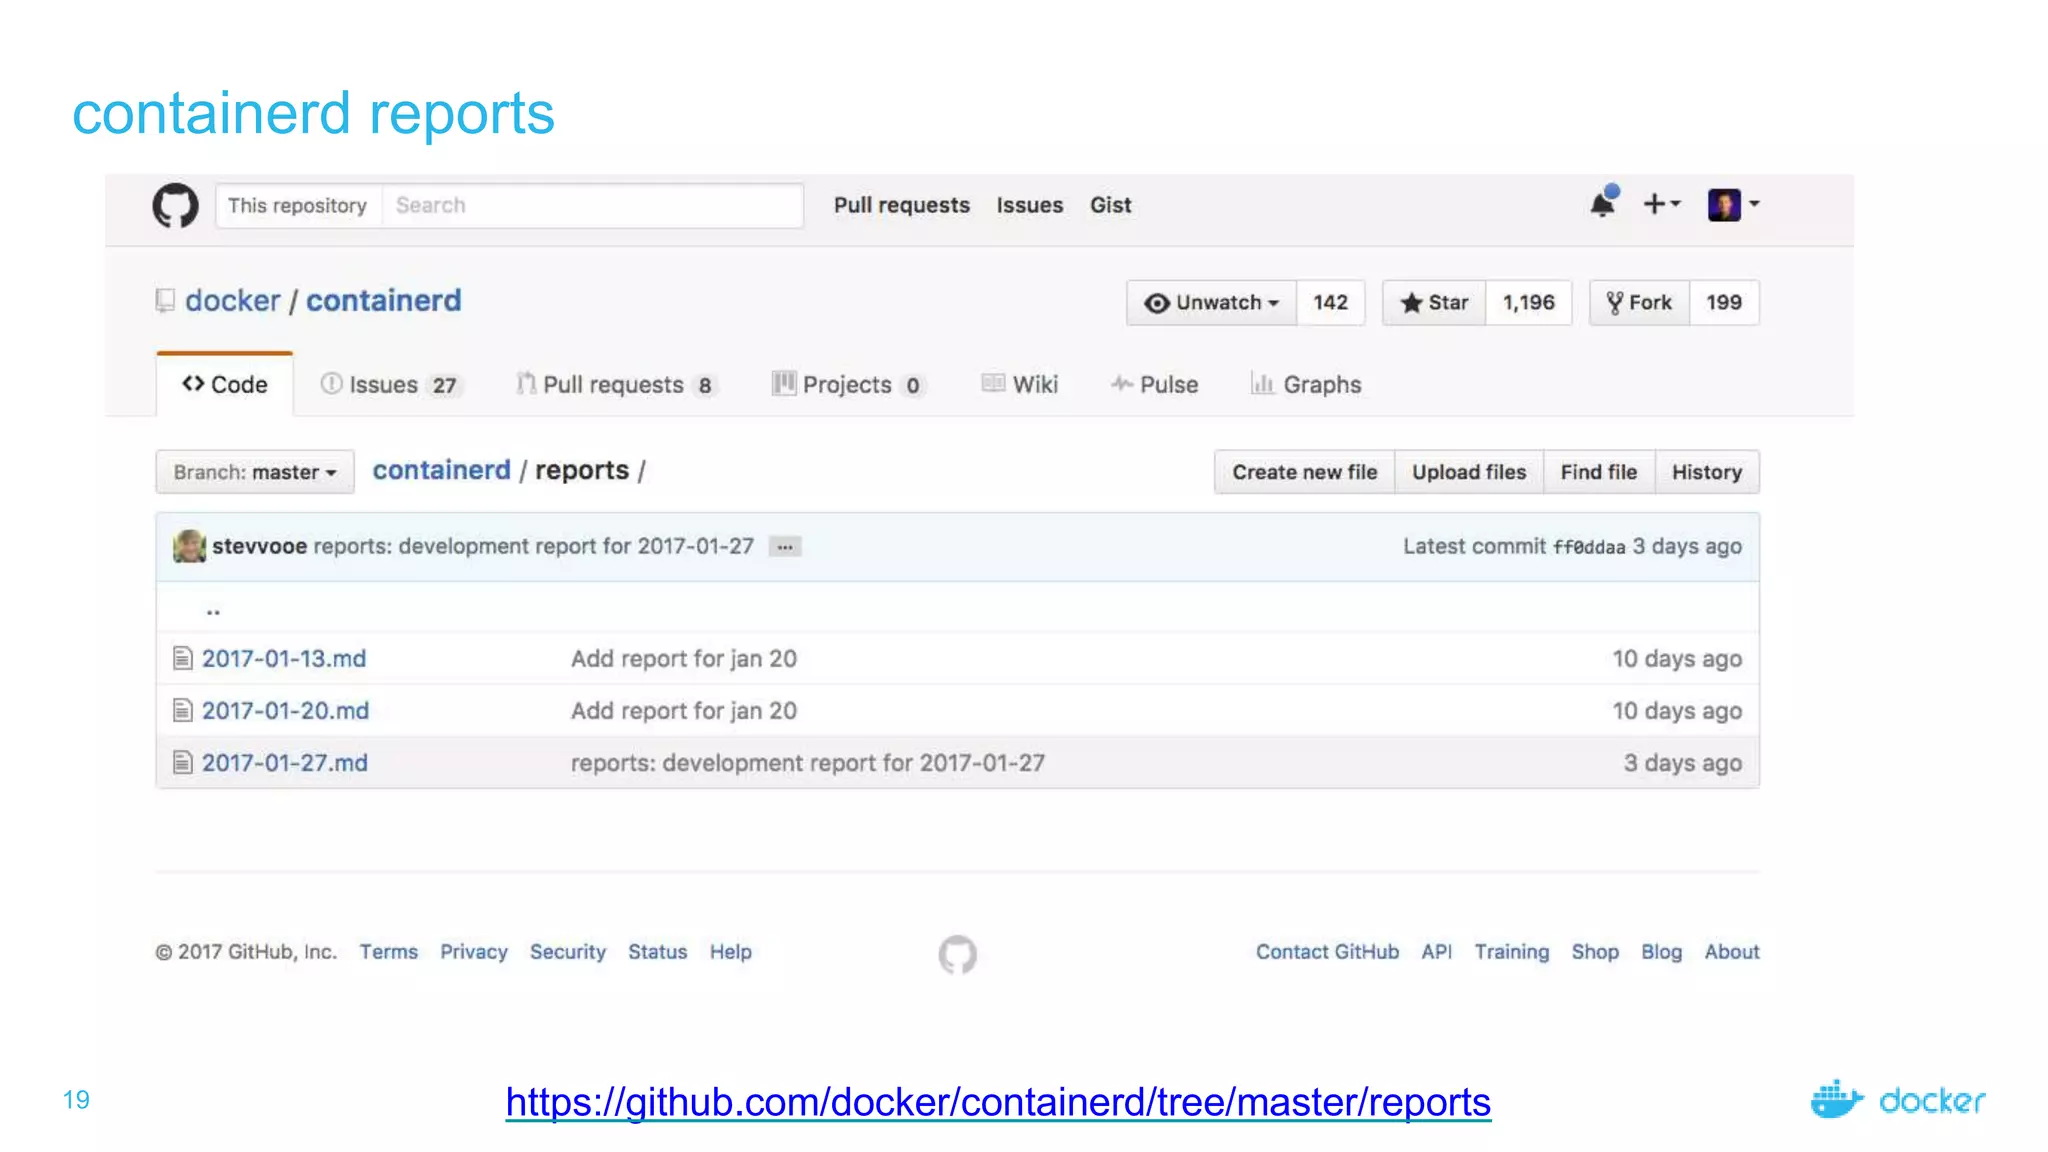Fork the repository with Fork button
The height and width of the screenshot is (1152, 2048).
point(1639,302)
